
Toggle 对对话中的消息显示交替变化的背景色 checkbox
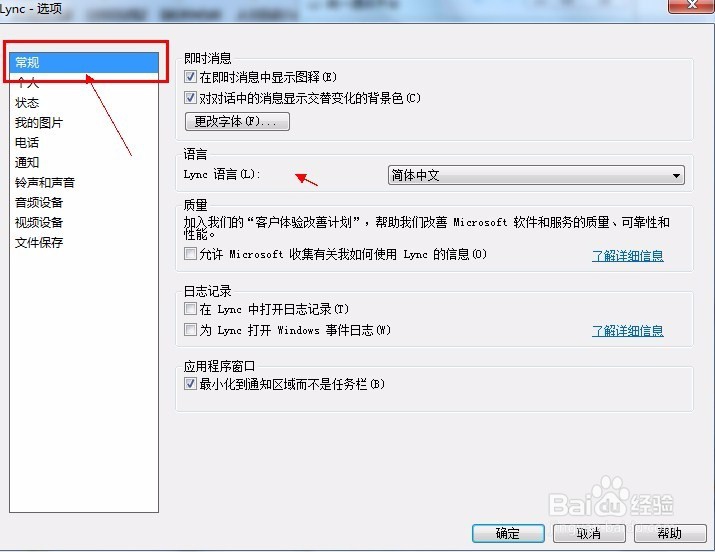coord(190,98)
